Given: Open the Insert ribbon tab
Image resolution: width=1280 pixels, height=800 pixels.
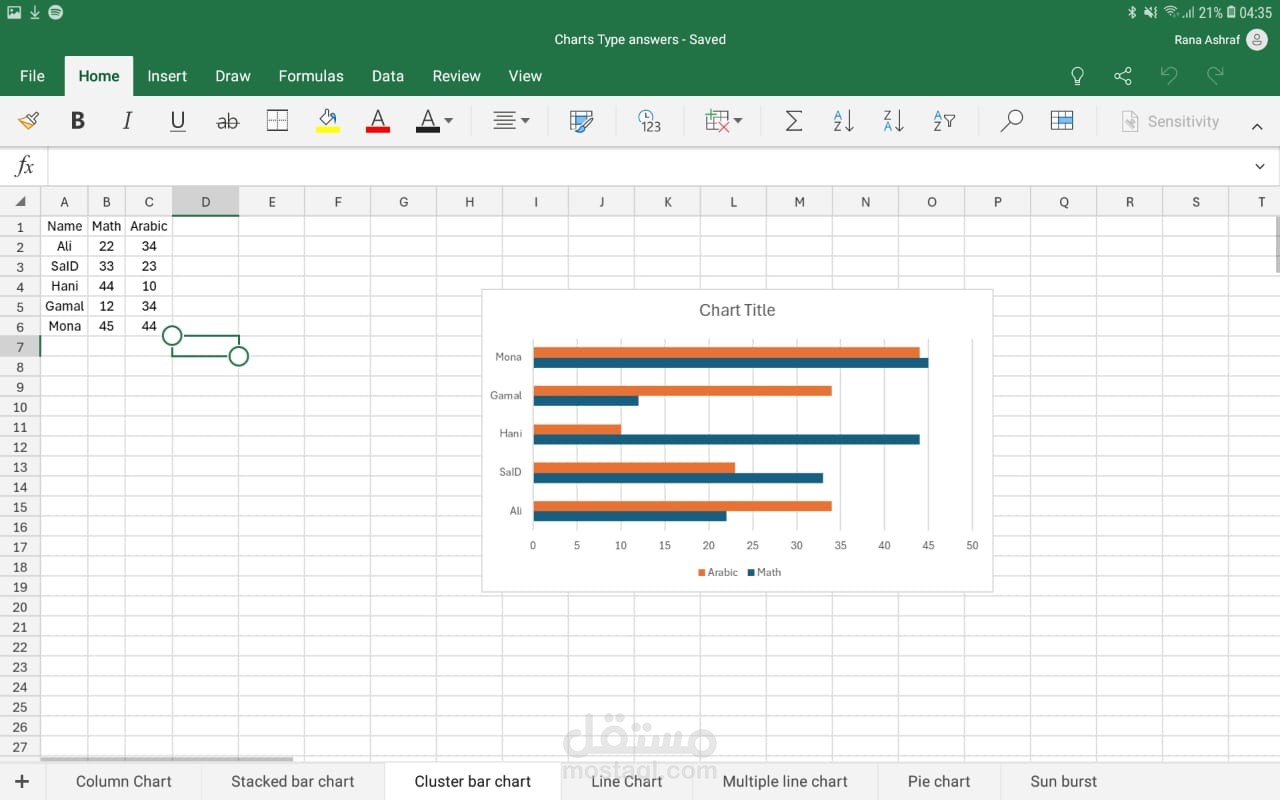Looking at the screenshot, I should 167,76.
